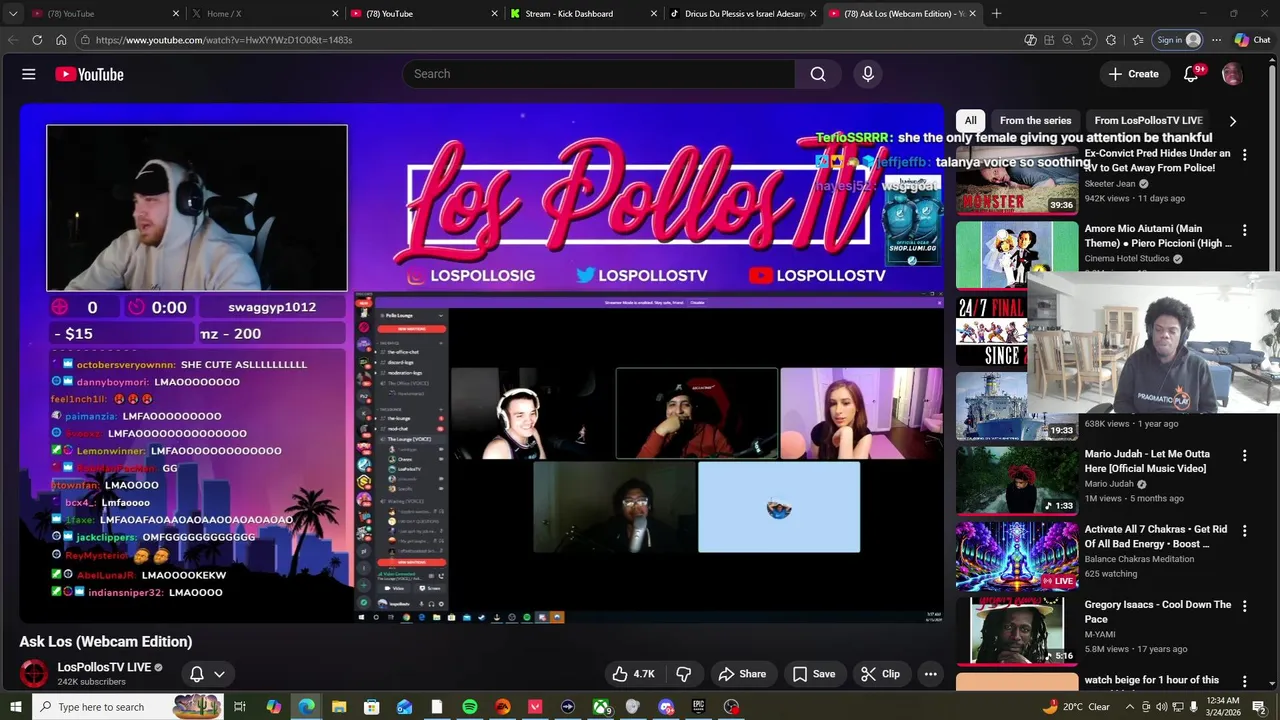The width and height of the screenshot is (1280, 720).
Task: Open Mario Judah - Let Me Outta Here
Action: pyautogui.click(x=1147, y=461)
